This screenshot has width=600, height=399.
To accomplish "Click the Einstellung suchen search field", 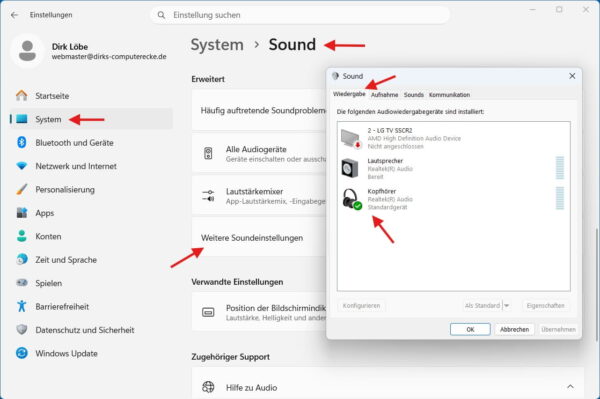I will point(300,15).
